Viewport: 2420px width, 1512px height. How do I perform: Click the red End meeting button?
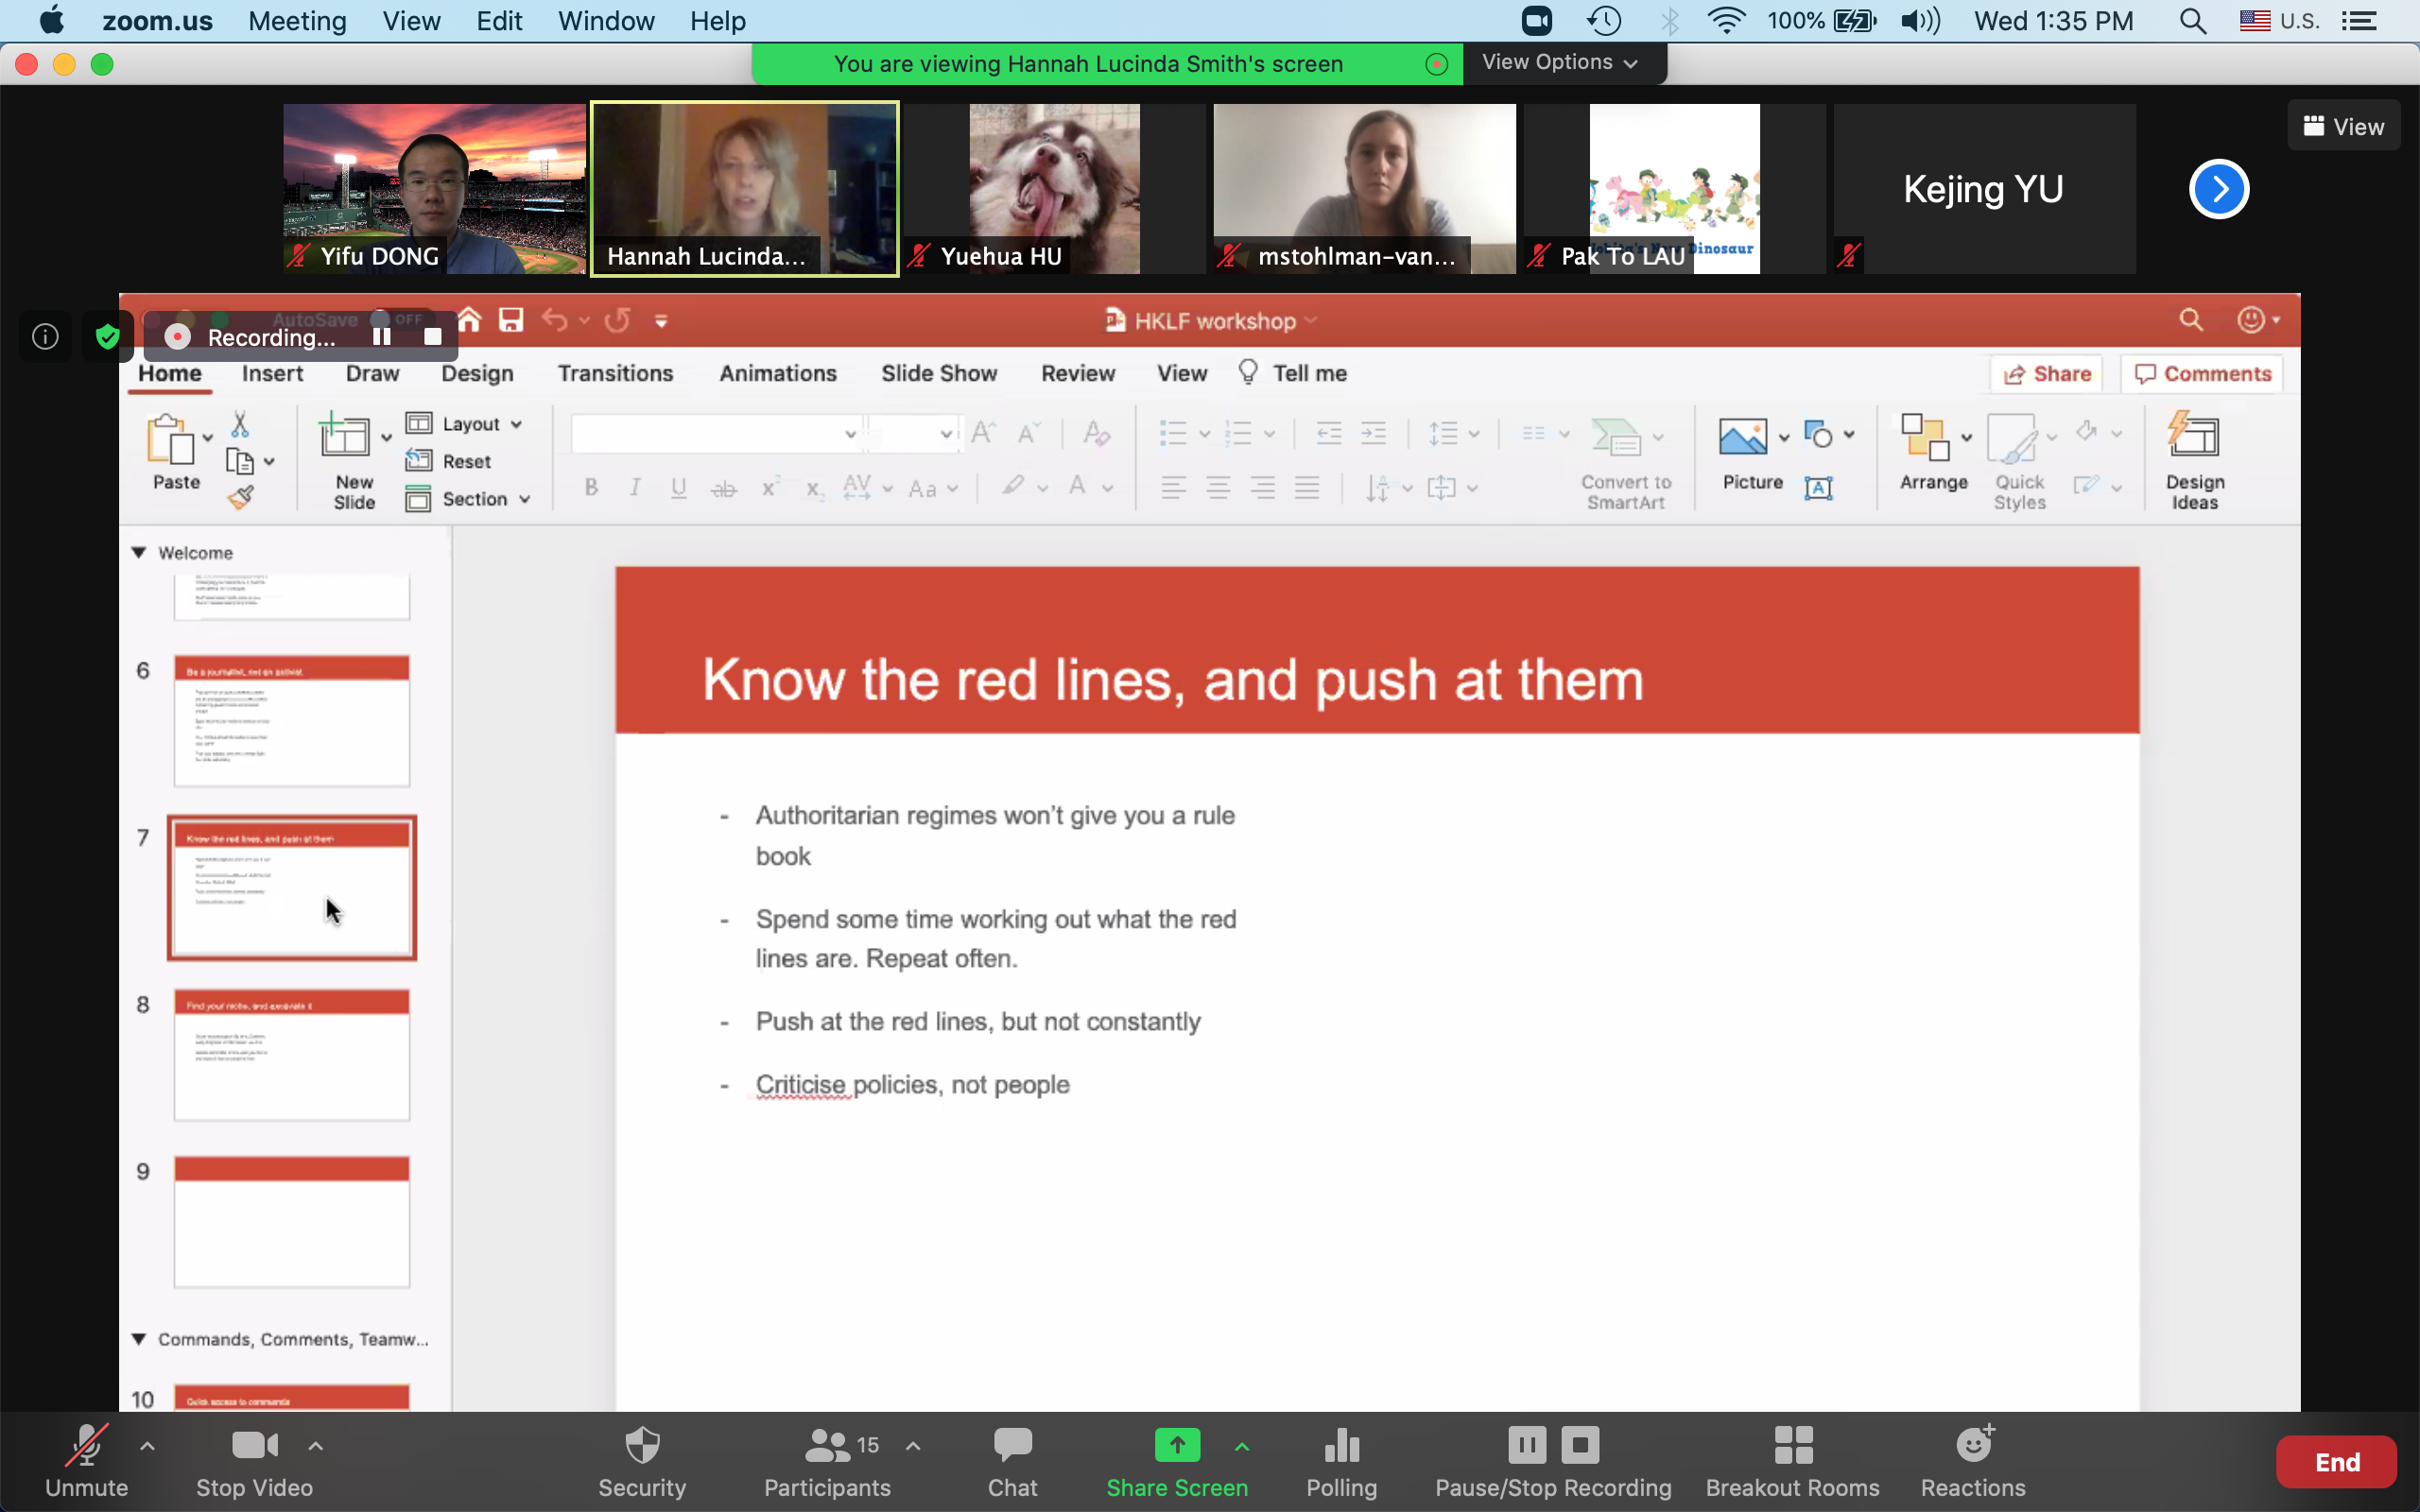coord(2336,1463)
